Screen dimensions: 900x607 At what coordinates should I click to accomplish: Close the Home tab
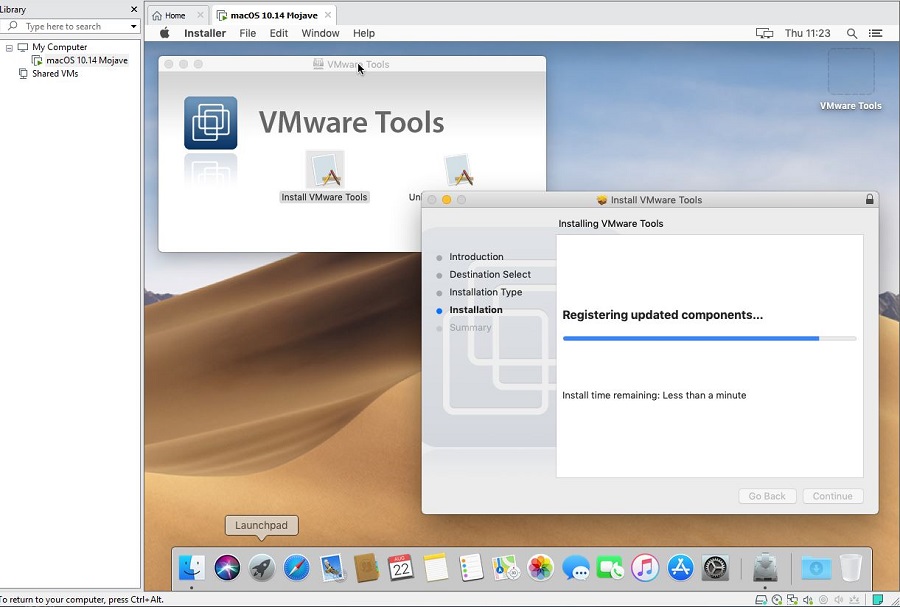[200, 15]
